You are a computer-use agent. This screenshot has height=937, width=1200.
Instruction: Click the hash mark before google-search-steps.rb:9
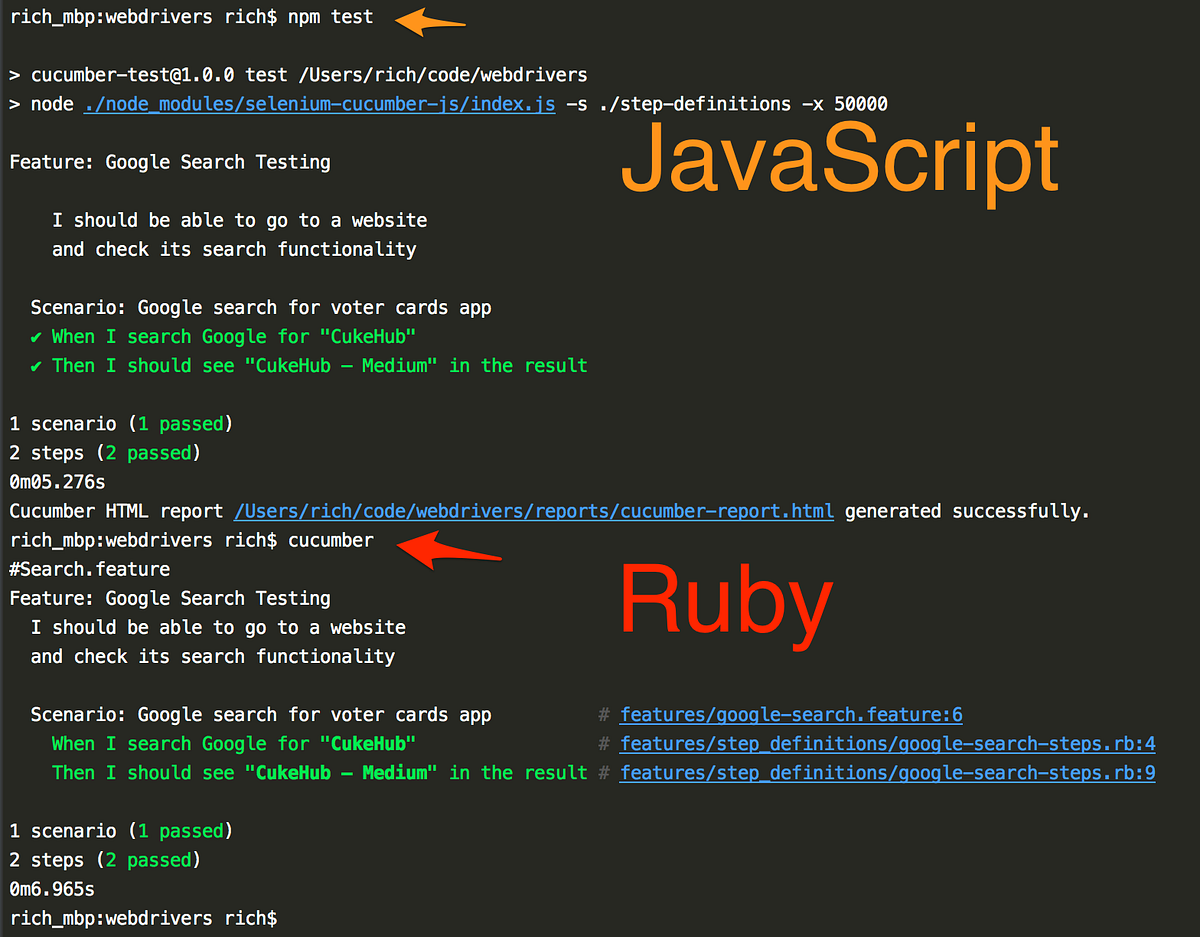point(602,773)
